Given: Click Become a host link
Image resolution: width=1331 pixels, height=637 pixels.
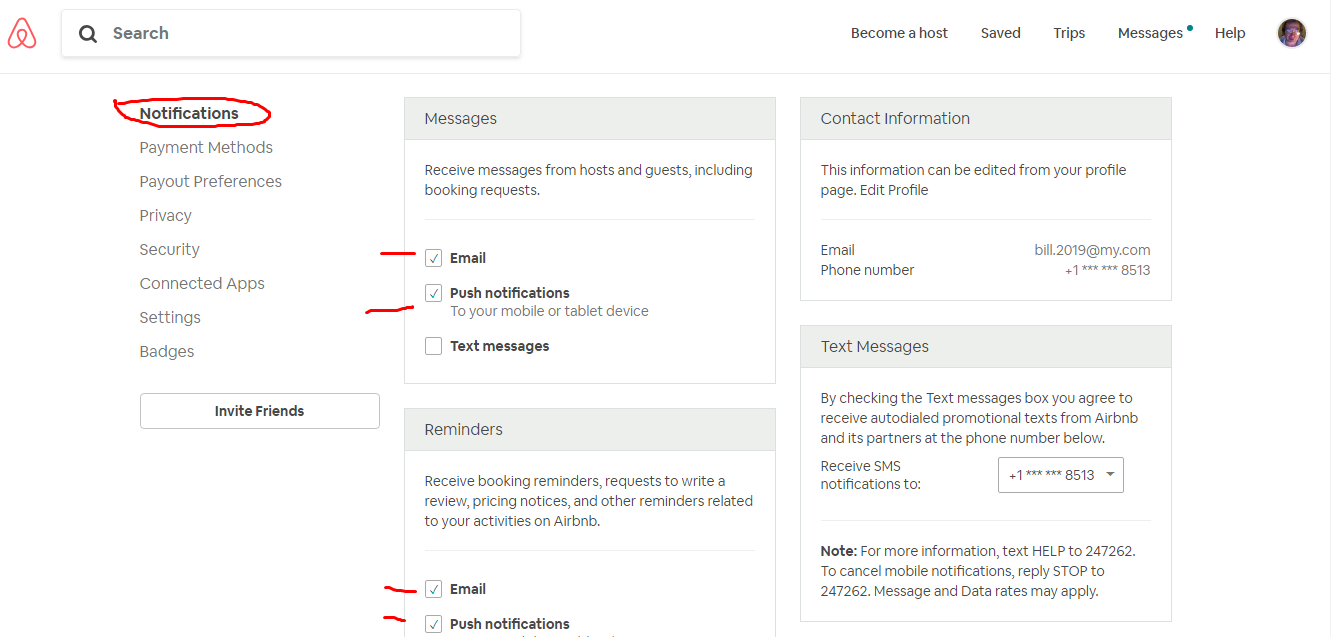Looking at the screenshot, I should tap(899, 33).
